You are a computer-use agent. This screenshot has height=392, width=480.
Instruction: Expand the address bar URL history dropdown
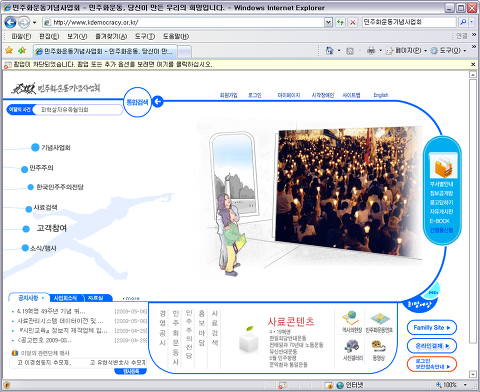tap(328, 22)
